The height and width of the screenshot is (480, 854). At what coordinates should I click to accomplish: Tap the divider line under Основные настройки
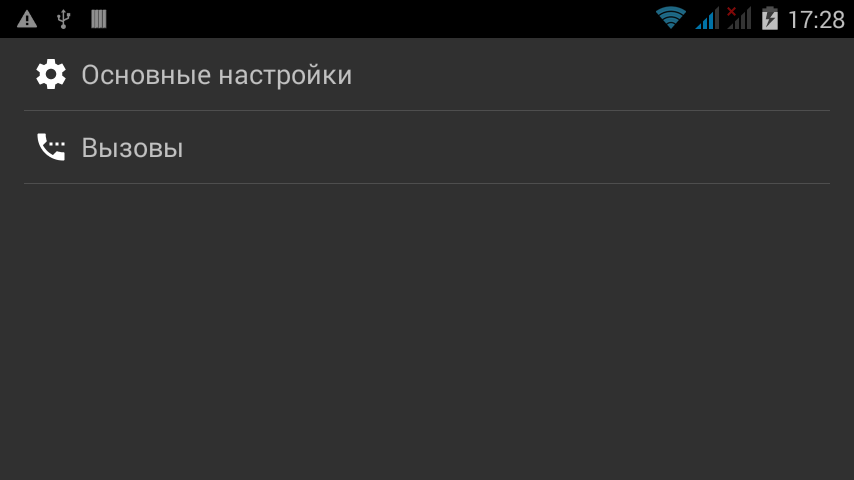427,111
